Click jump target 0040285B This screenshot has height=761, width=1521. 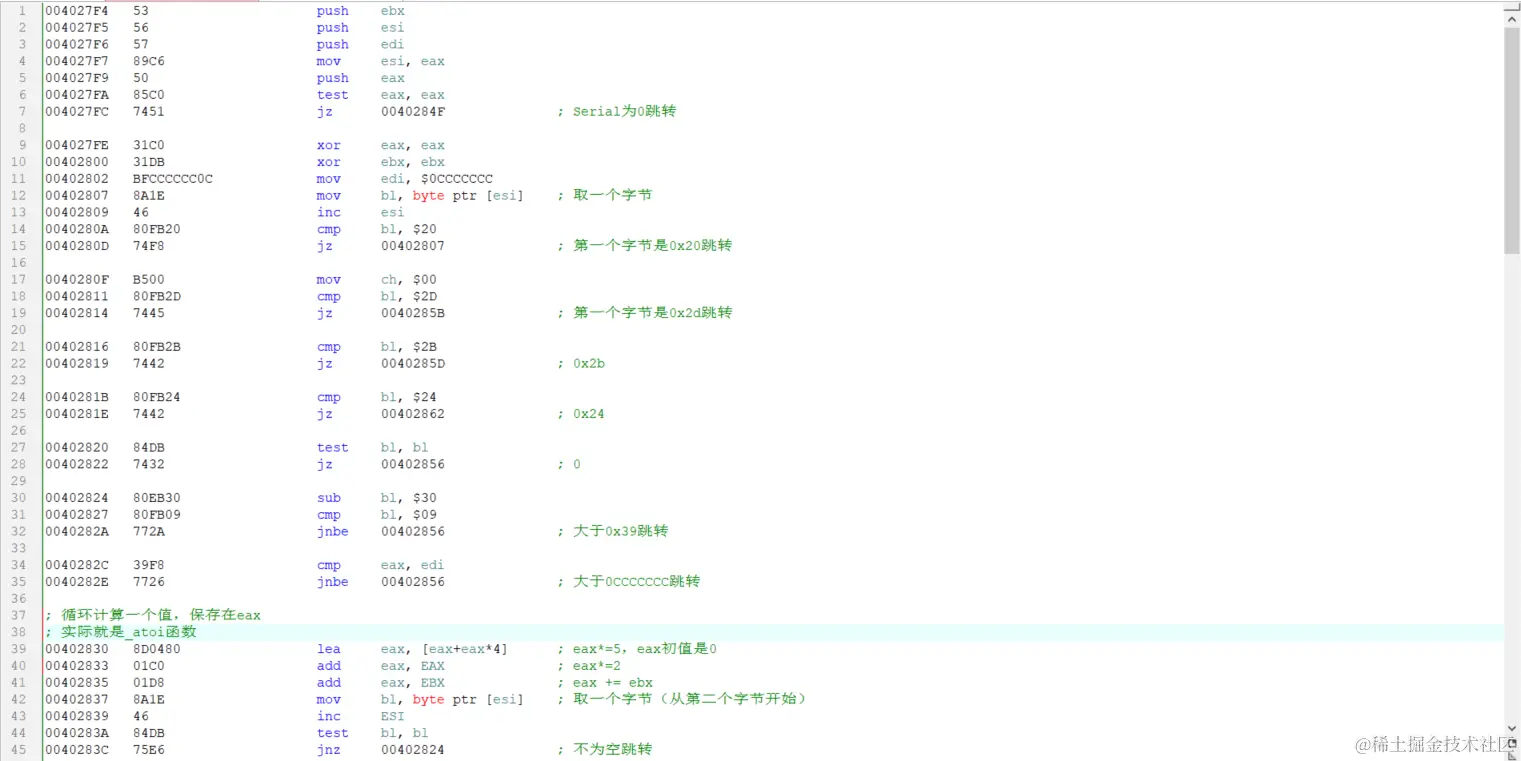(x=413, y=313)
